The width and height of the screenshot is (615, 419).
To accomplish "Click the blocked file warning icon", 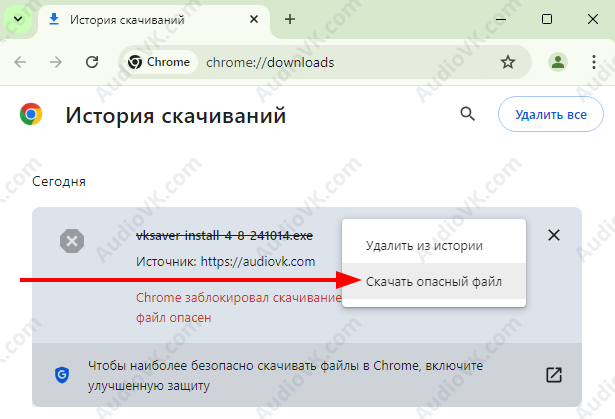I will (72, 241).
